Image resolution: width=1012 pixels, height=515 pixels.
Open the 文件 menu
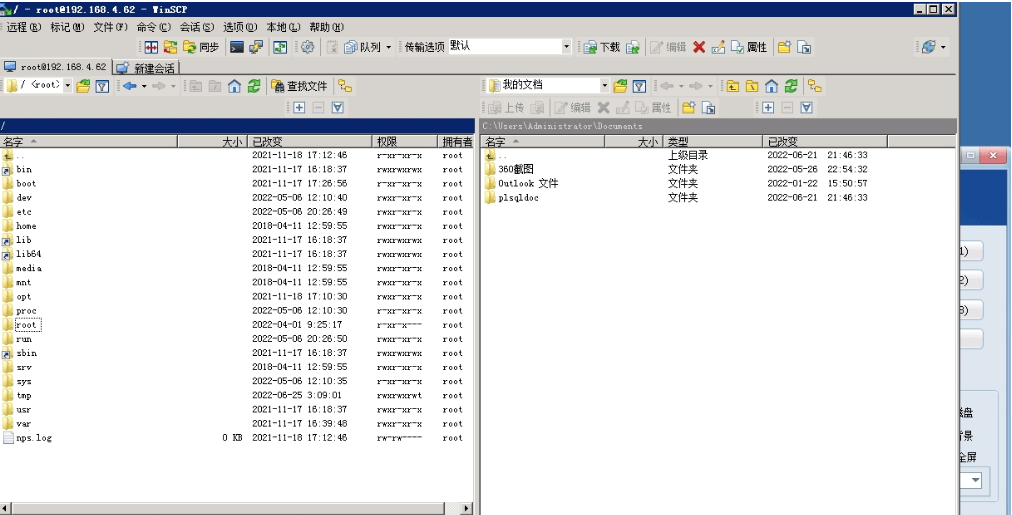[111, 27]
